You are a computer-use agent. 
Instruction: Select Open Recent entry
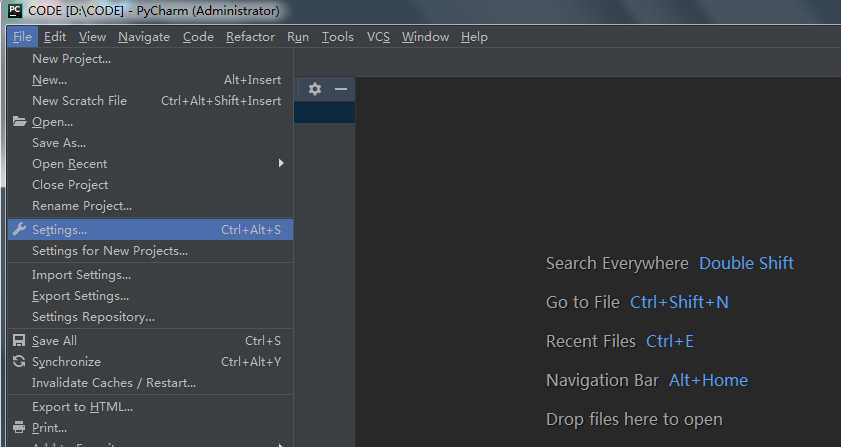point(151,164)
